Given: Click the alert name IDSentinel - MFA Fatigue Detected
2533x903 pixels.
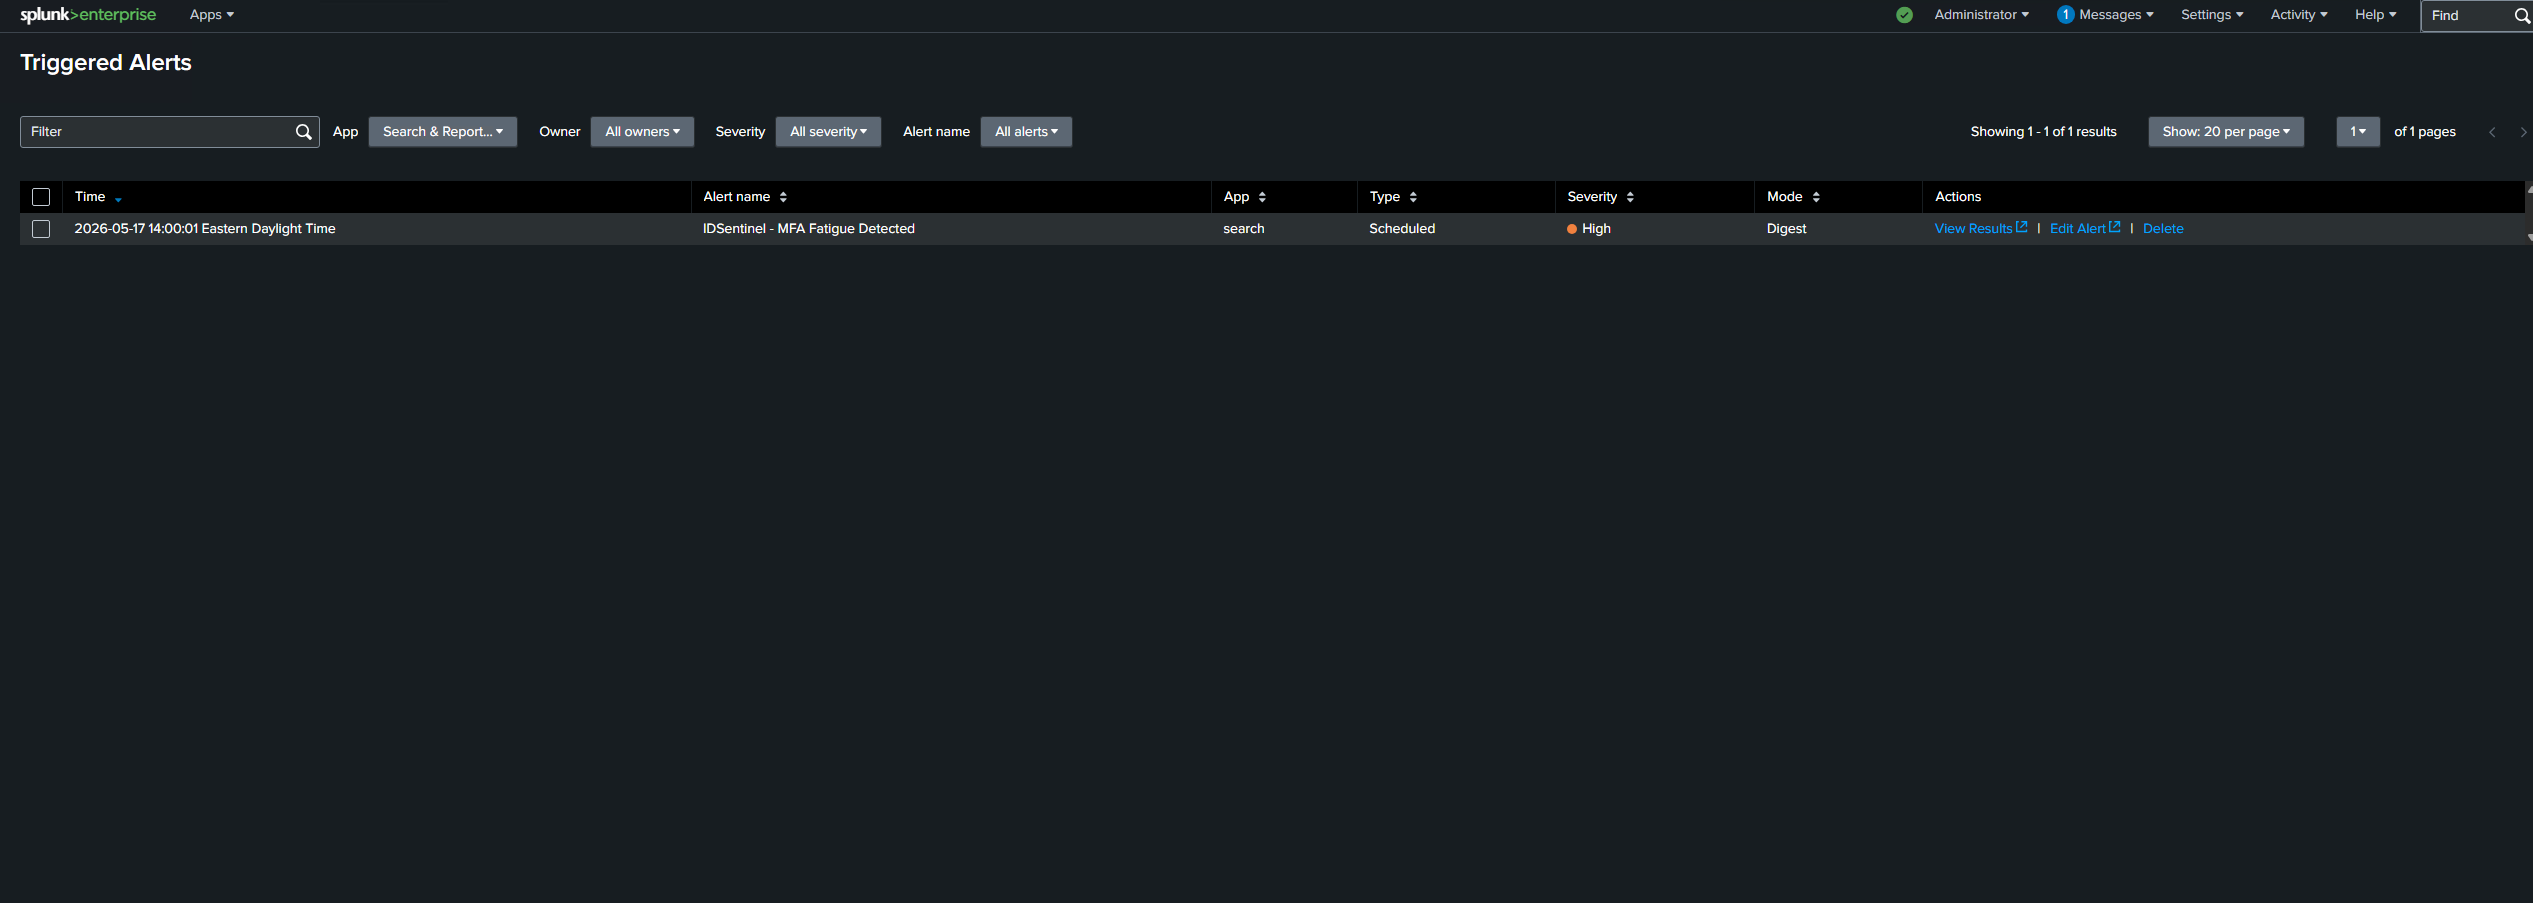Looking at the screenshot, I should [x=808, y=229].
